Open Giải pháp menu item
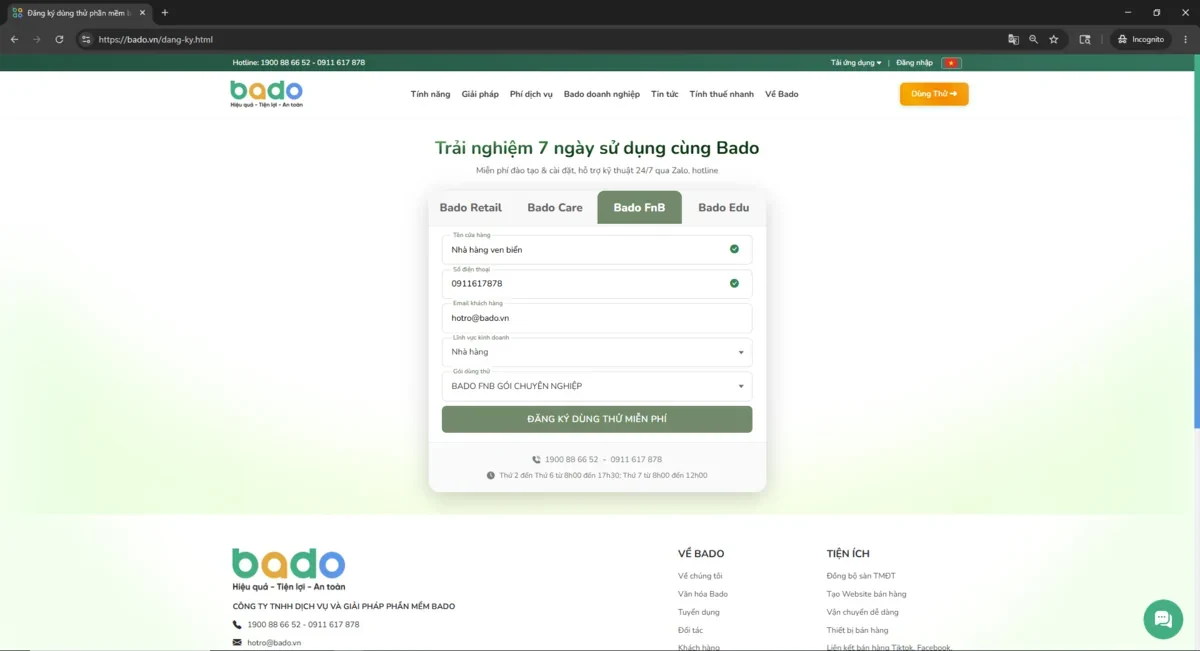Viewport: 1200px width, 651px height. [480, 94]
